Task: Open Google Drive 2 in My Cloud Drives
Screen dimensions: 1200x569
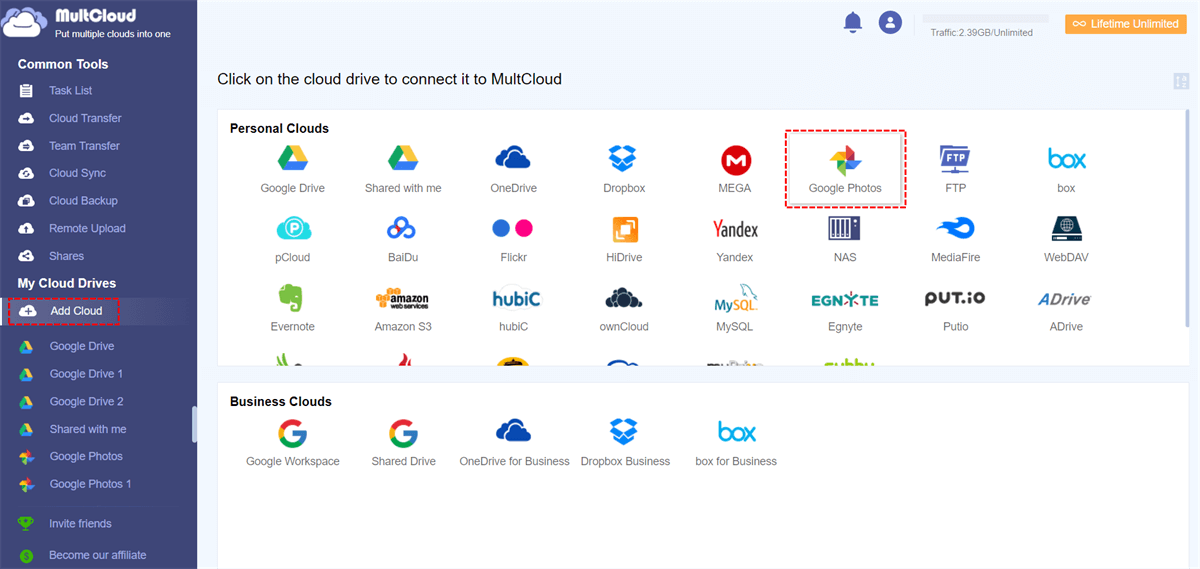Action: 85,401
